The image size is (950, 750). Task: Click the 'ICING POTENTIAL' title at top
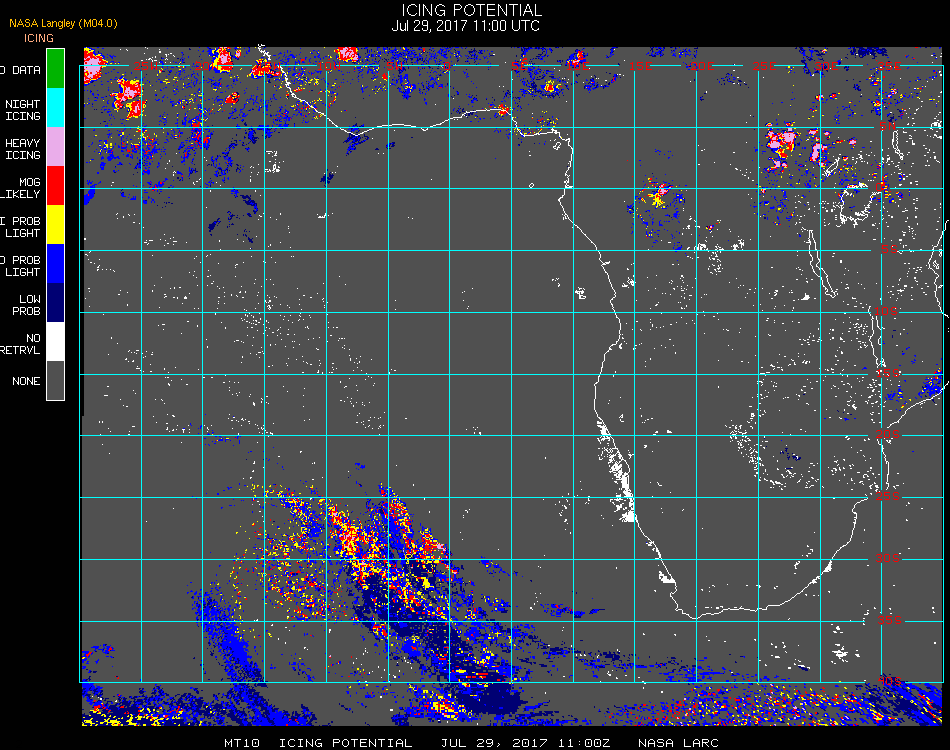click(471, 10)
